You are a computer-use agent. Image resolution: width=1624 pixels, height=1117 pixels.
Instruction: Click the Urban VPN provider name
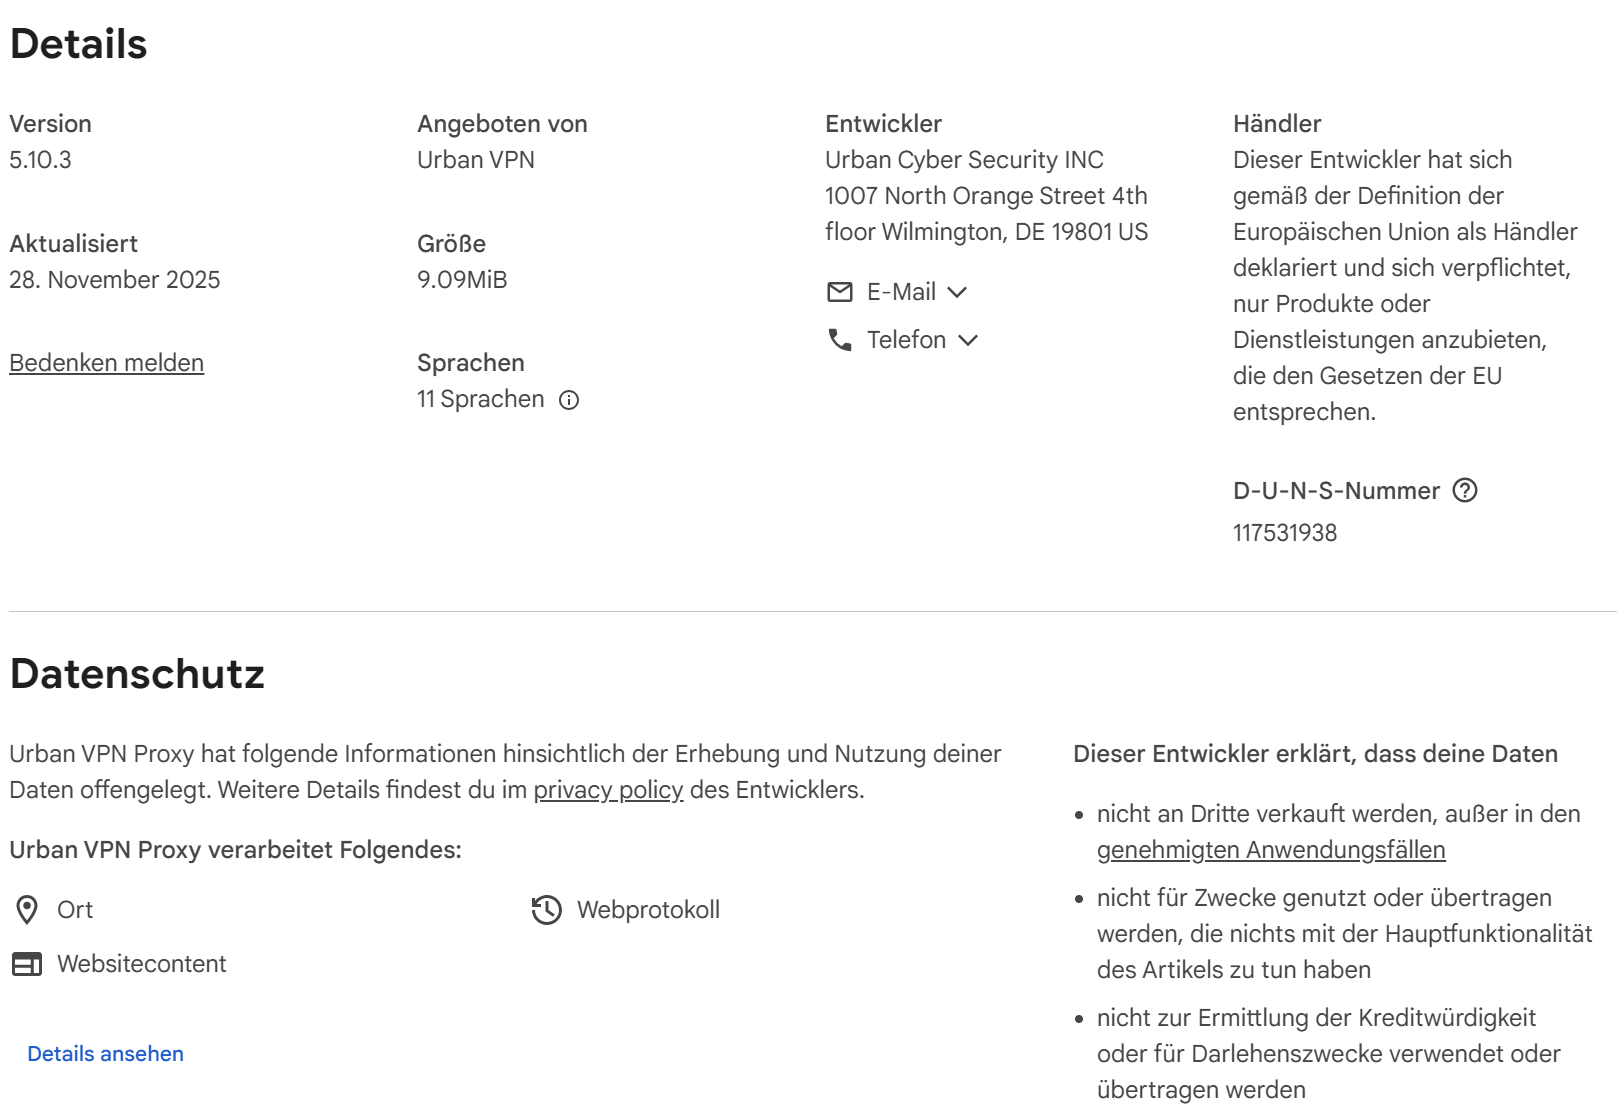click(476, 160)
